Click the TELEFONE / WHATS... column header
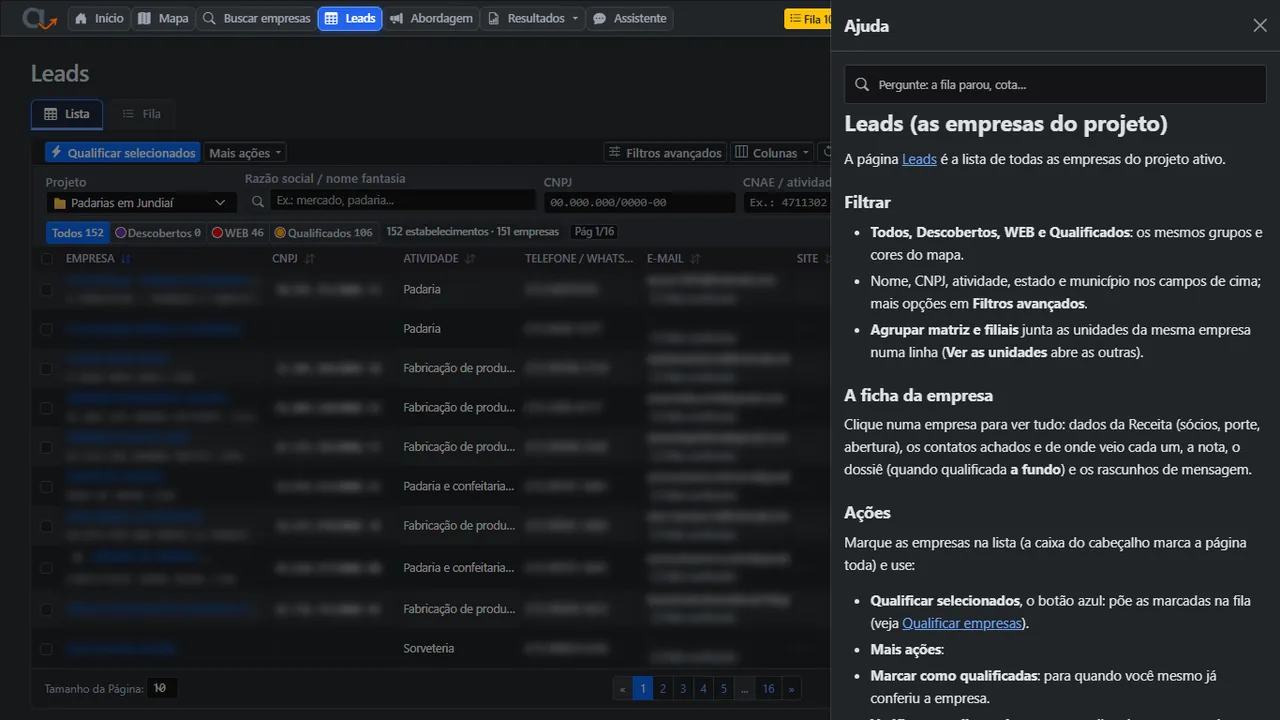The width and height of the screenshot is (1280, 720). [579, 259]
